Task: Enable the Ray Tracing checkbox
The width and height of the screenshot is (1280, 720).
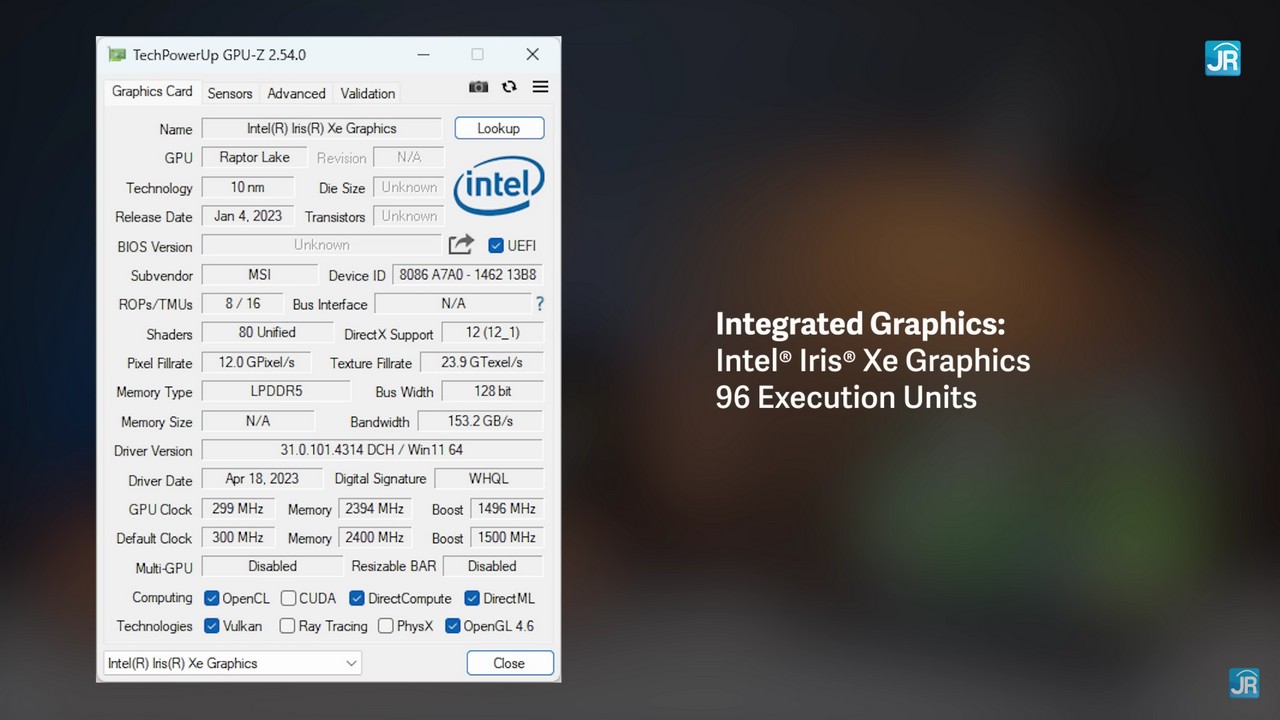Action: coord(288,626)
